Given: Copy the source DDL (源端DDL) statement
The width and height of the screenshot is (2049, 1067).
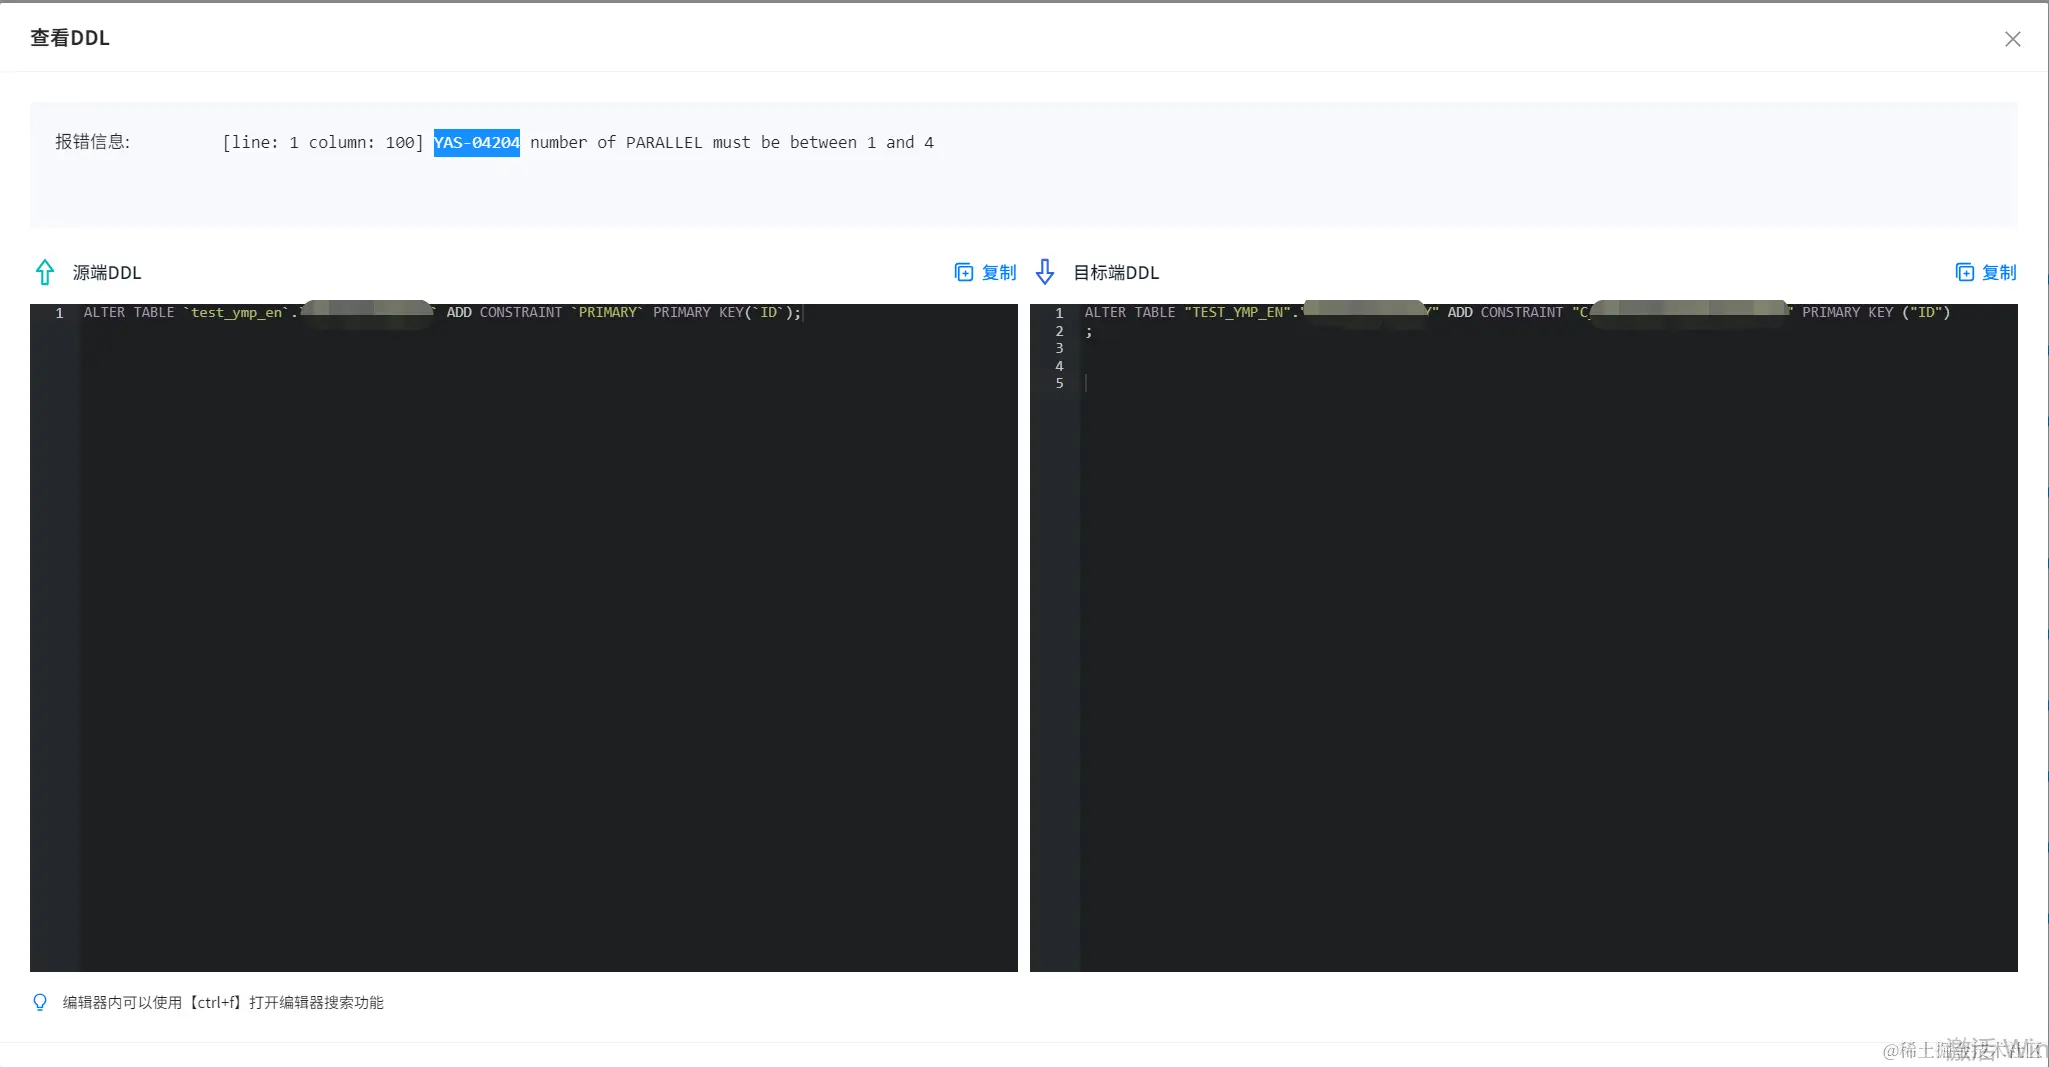Looking at the screenshot, I should [x=985, y=272].
